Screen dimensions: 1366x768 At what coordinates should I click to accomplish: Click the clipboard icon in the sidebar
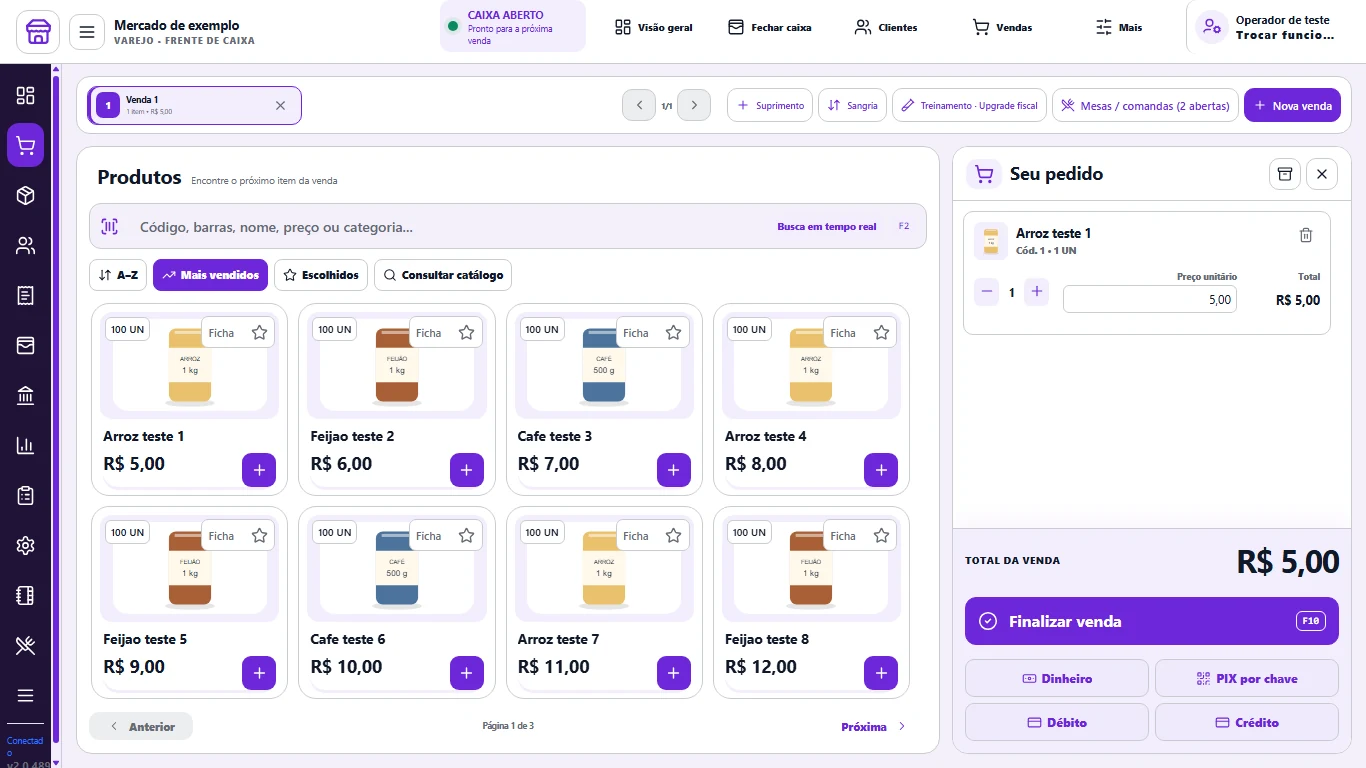(x=25, y=495)
